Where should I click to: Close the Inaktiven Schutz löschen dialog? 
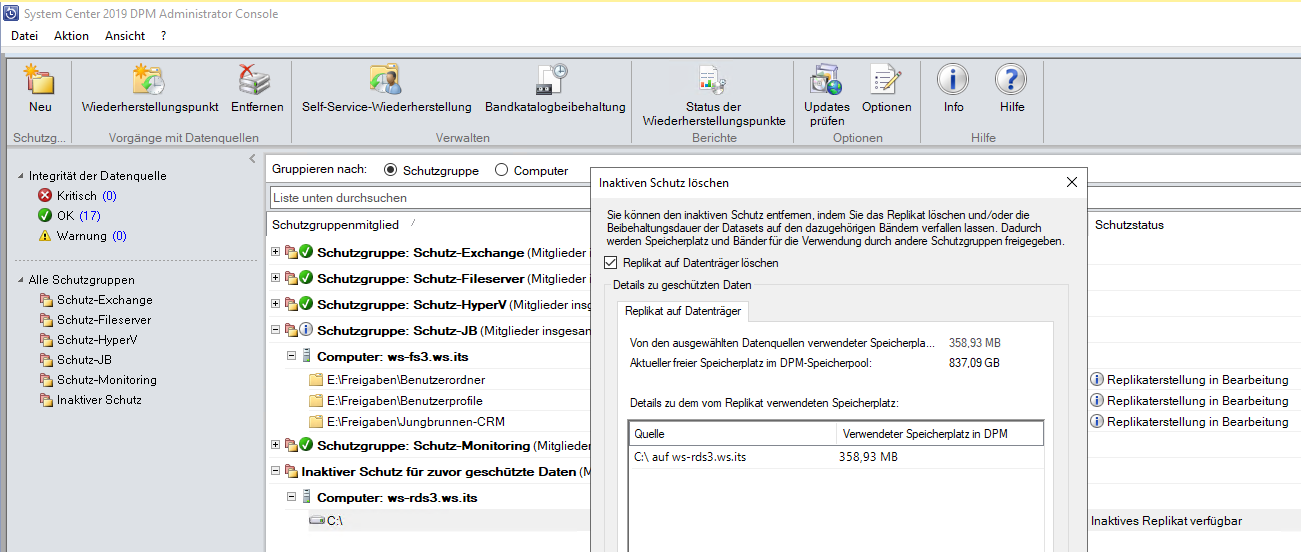[1071, 182]
